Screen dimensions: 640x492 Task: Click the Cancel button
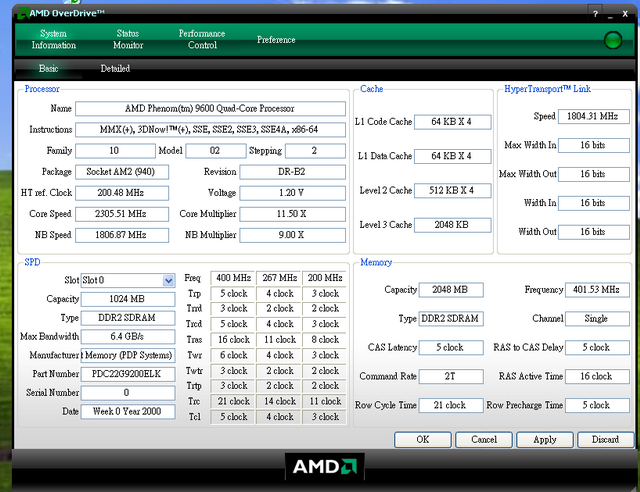(x=484, y=439)
